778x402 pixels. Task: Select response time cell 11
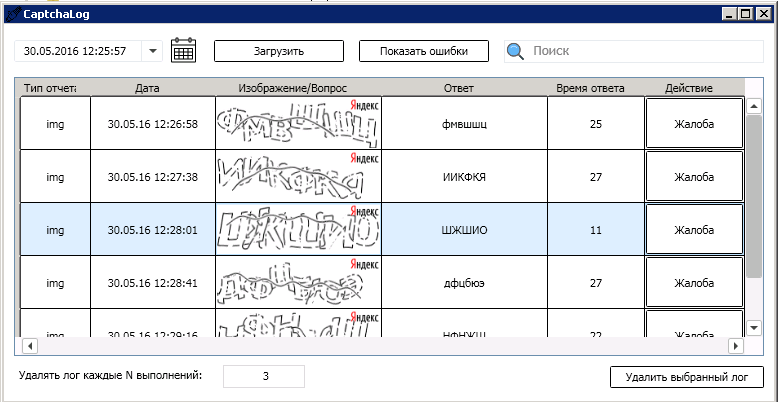[x=596, y=230]
